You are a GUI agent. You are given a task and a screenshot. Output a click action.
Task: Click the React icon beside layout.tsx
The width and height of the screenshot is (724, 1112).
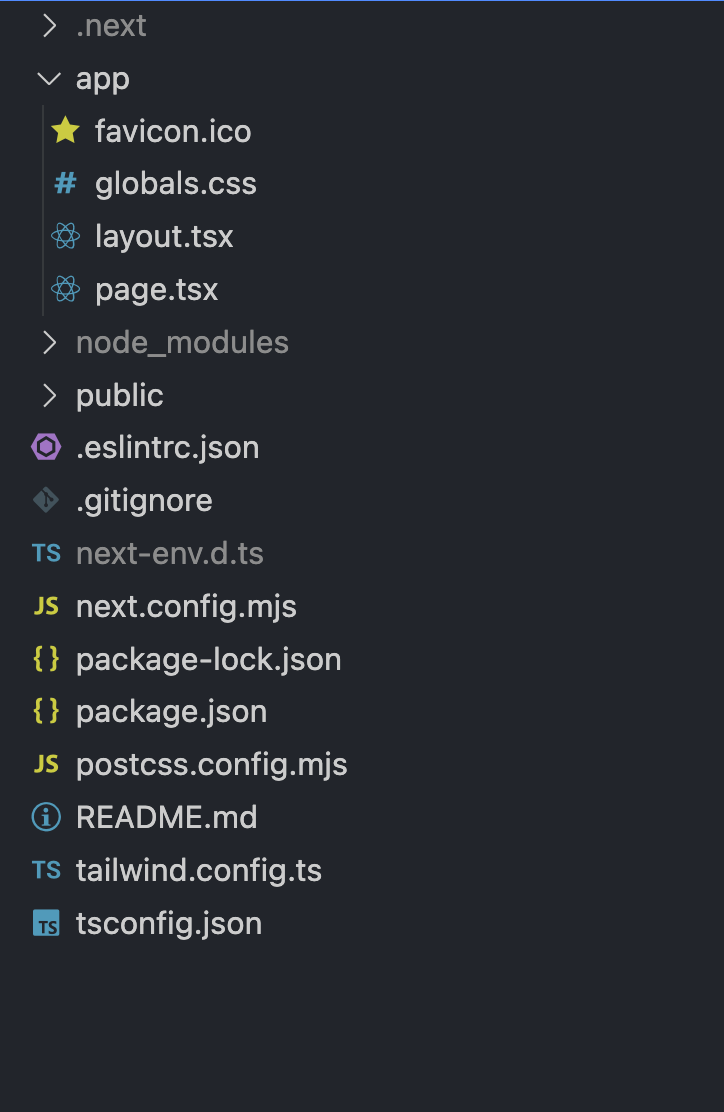click(64, 236)
